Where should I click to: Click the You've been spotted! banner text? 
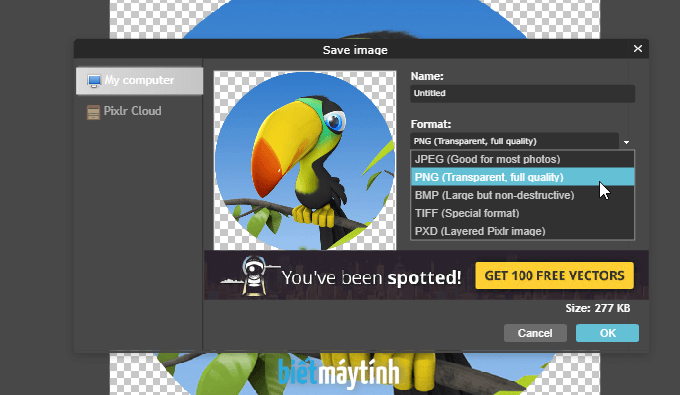tap(371, 277)
